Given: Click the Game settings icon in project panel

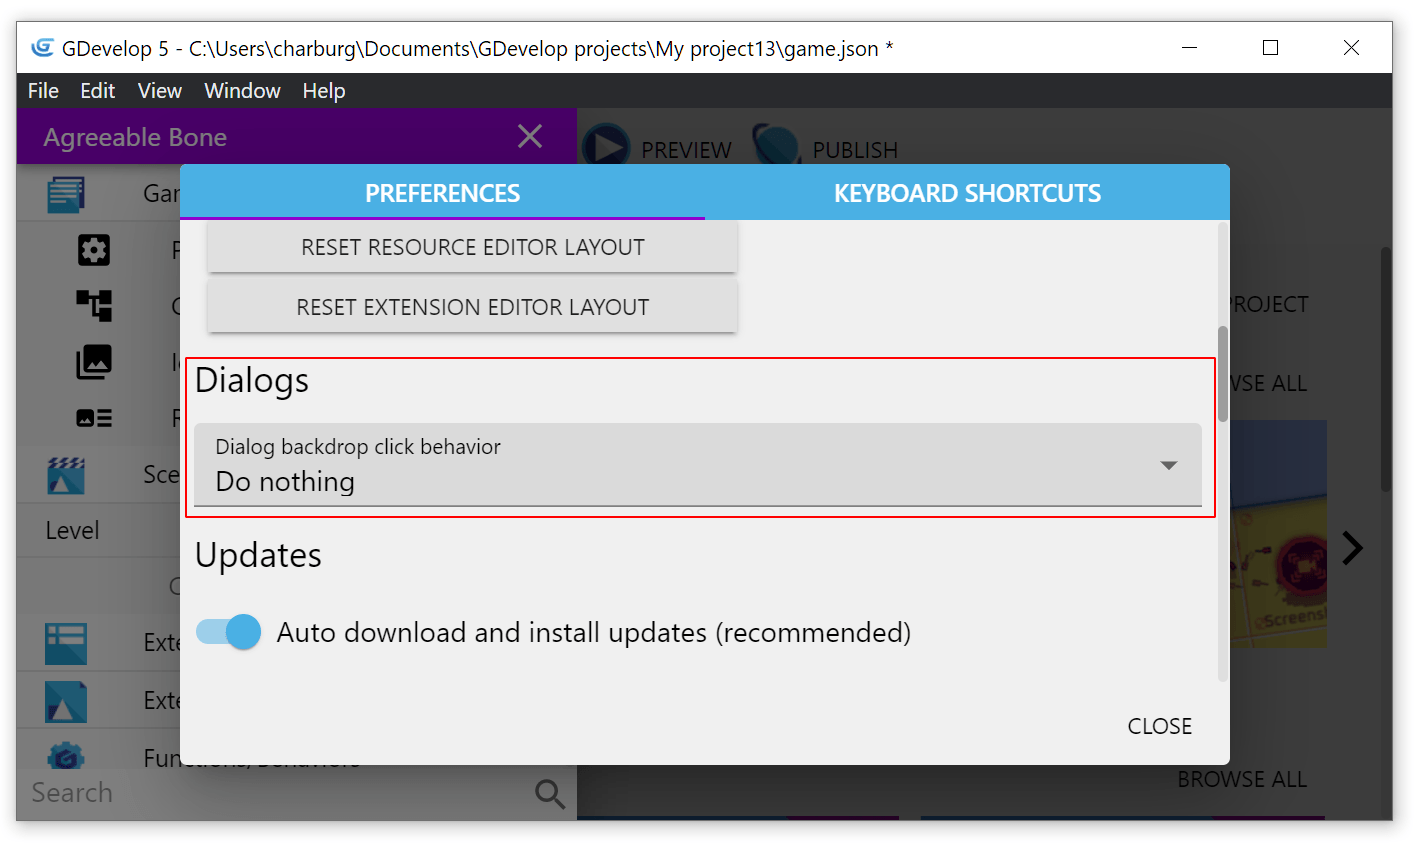Looking at the screenshot, I should tap(66, 193).
